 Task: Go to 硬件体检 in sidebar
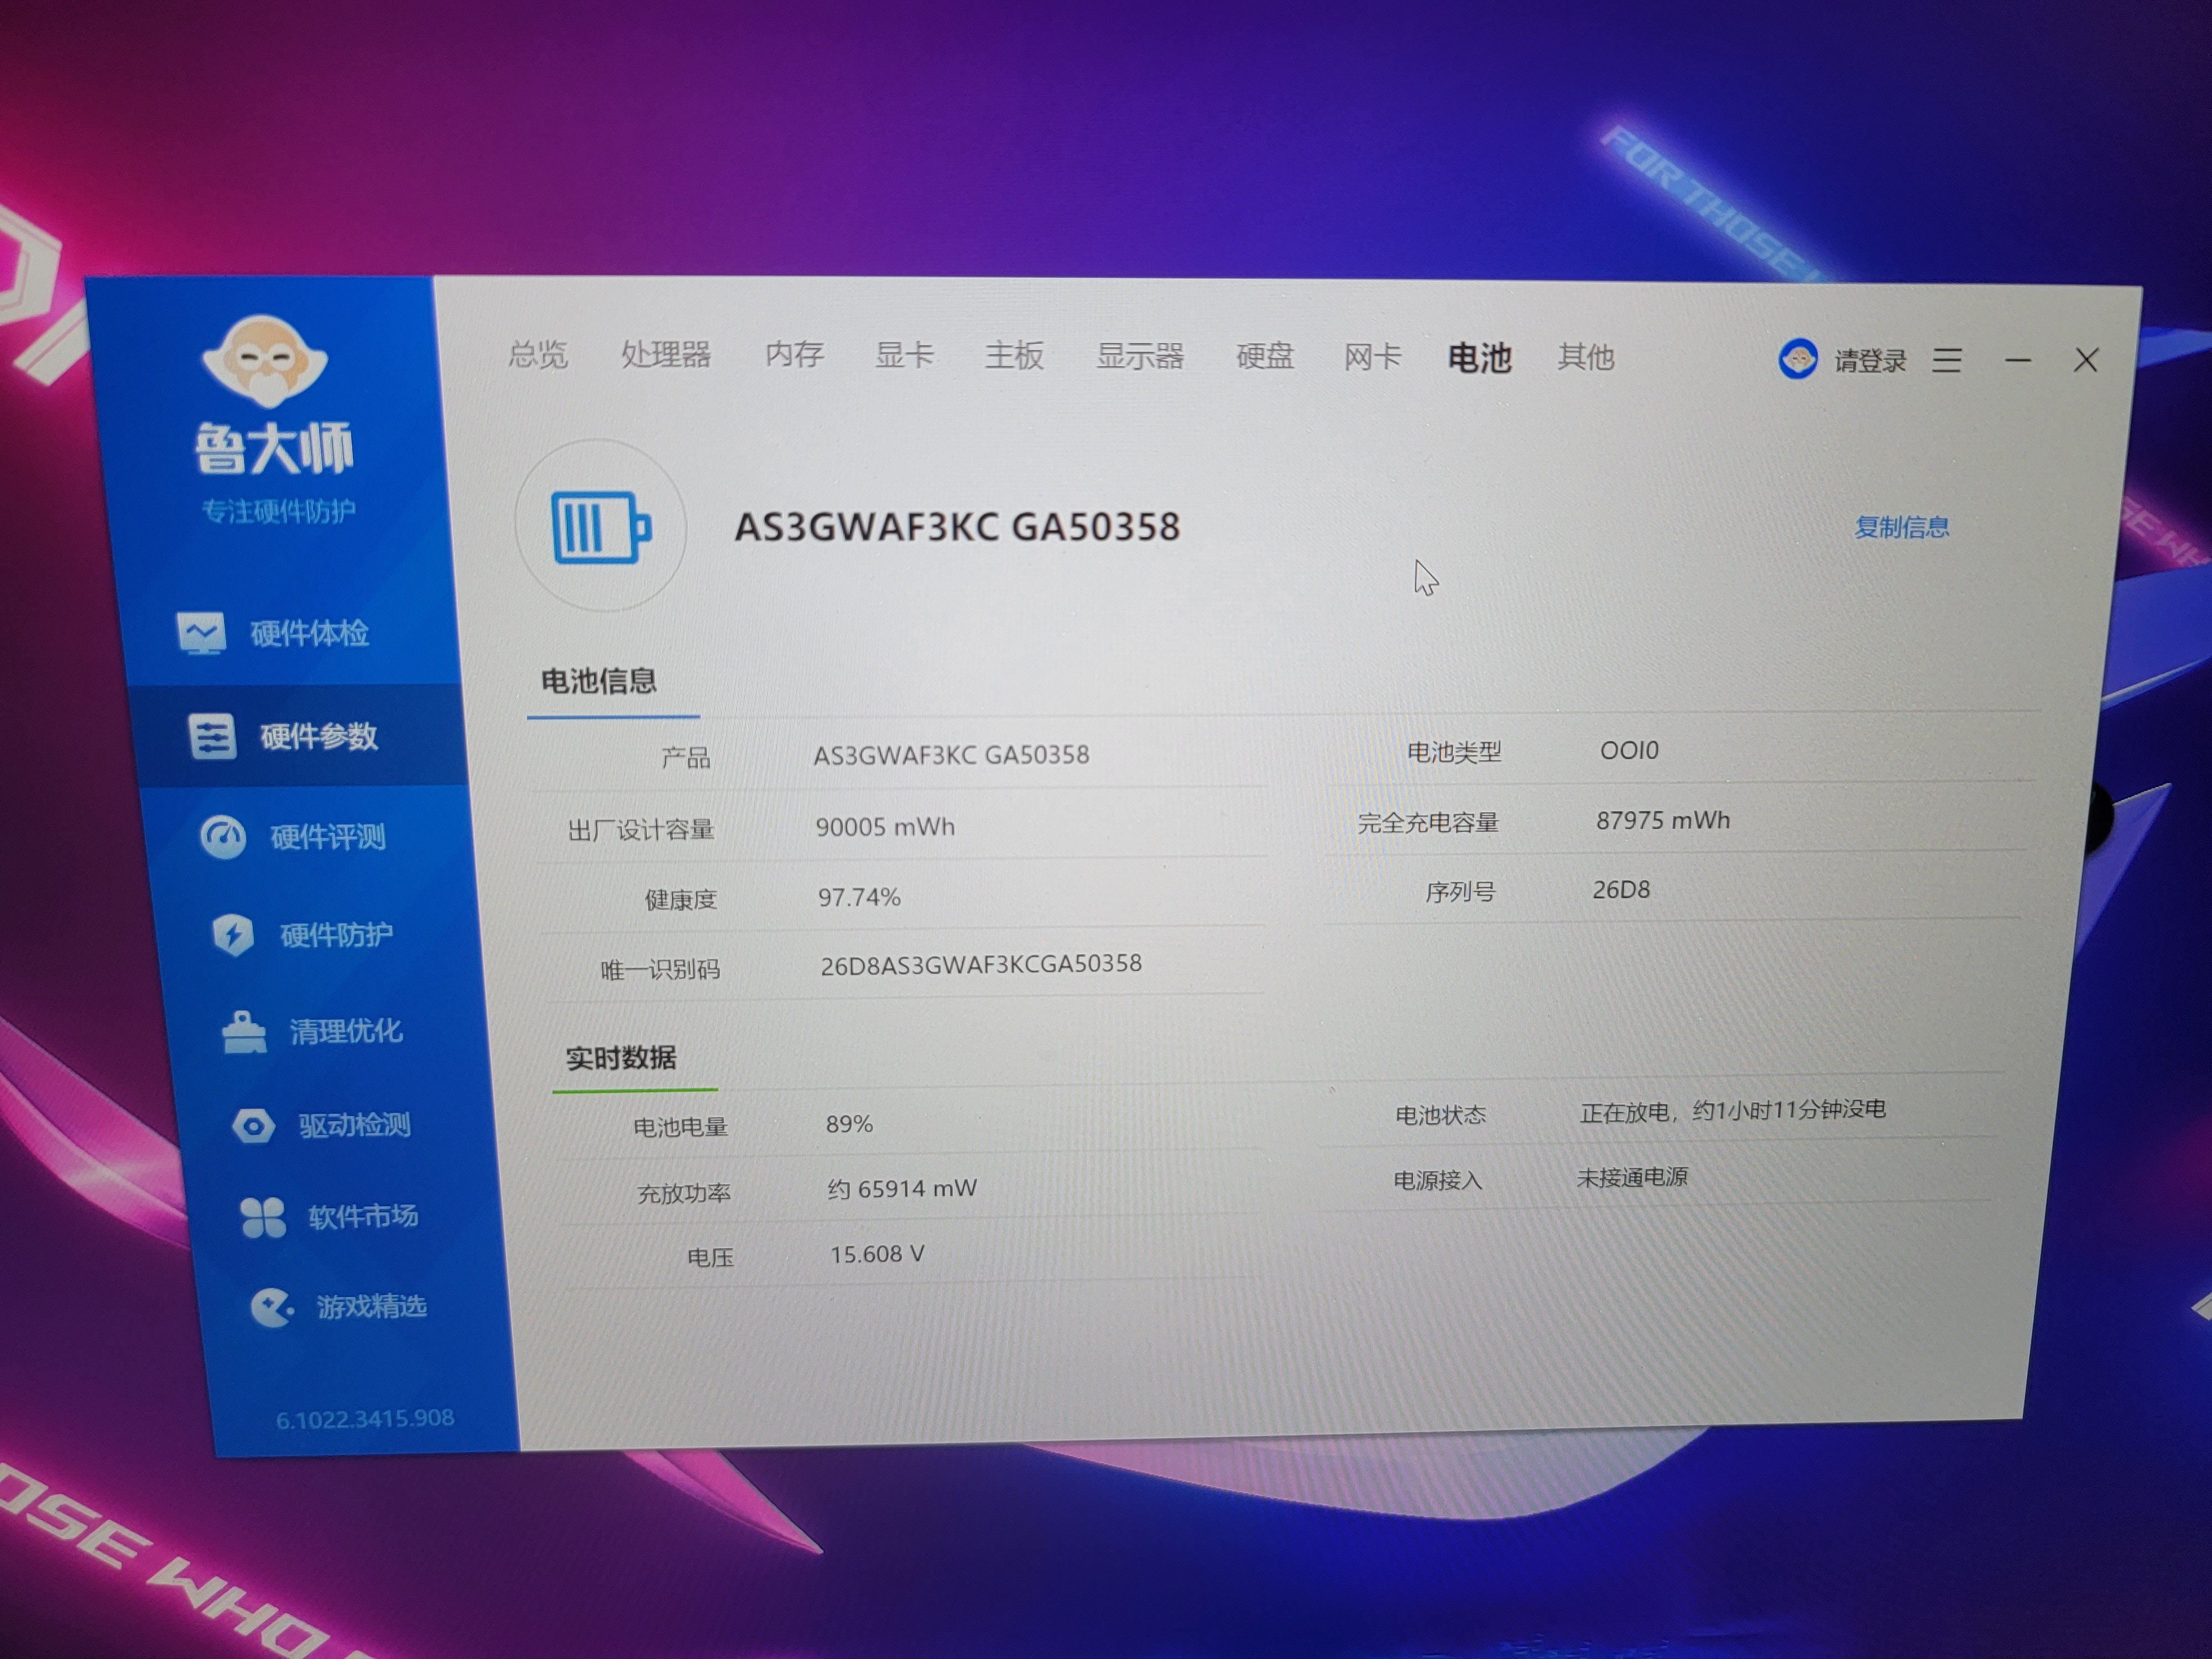click(x=309, y=634)
